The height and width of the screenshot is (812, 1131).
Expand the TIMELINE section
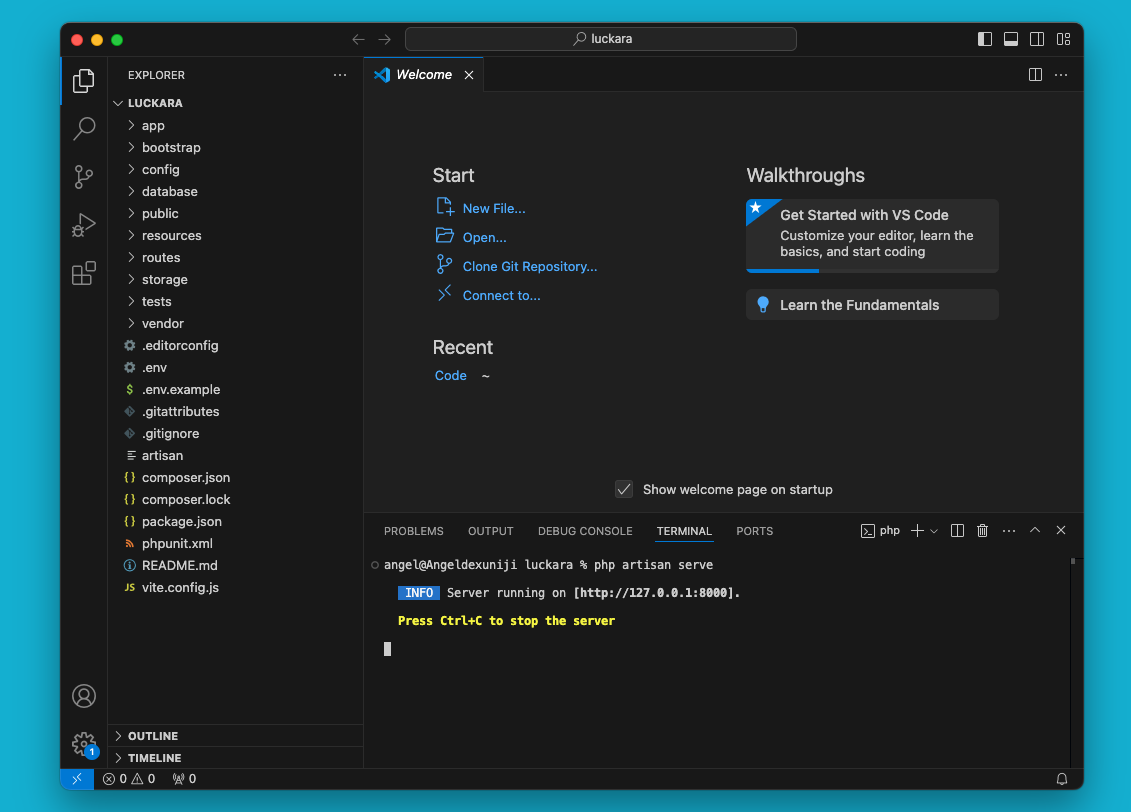tap(235, 758)
